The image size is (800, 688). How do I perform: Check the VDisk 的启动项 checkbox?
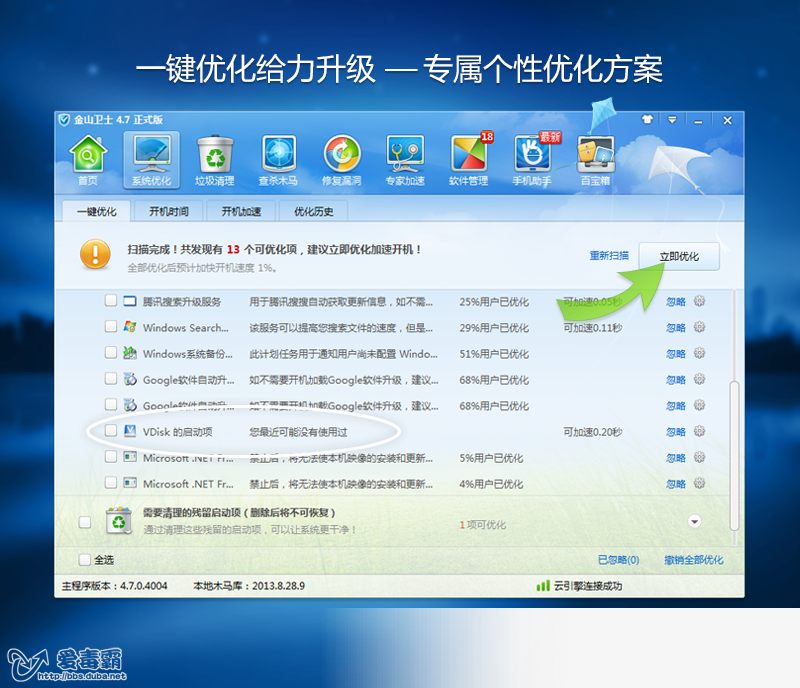[111, 430]
